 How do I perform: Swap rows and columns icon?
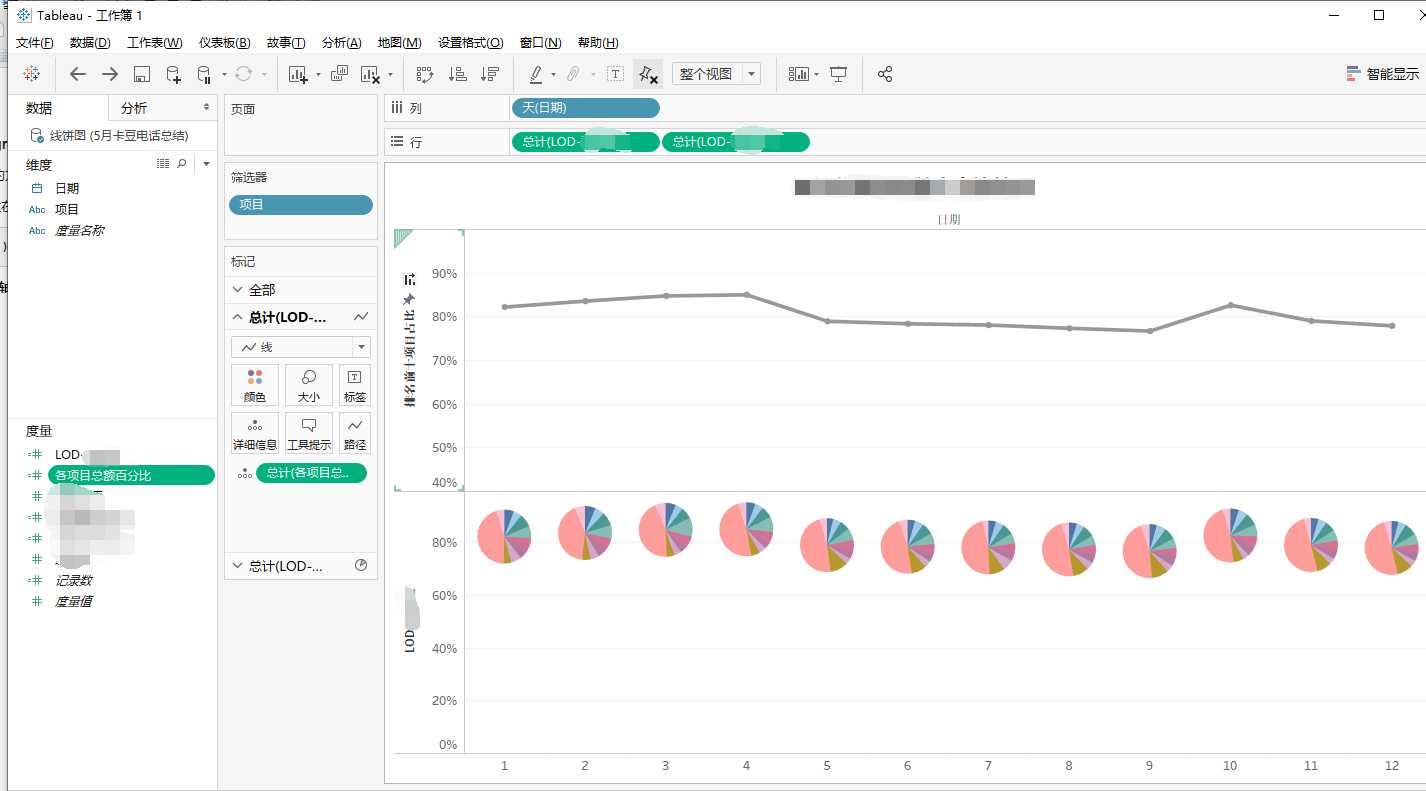425,74
